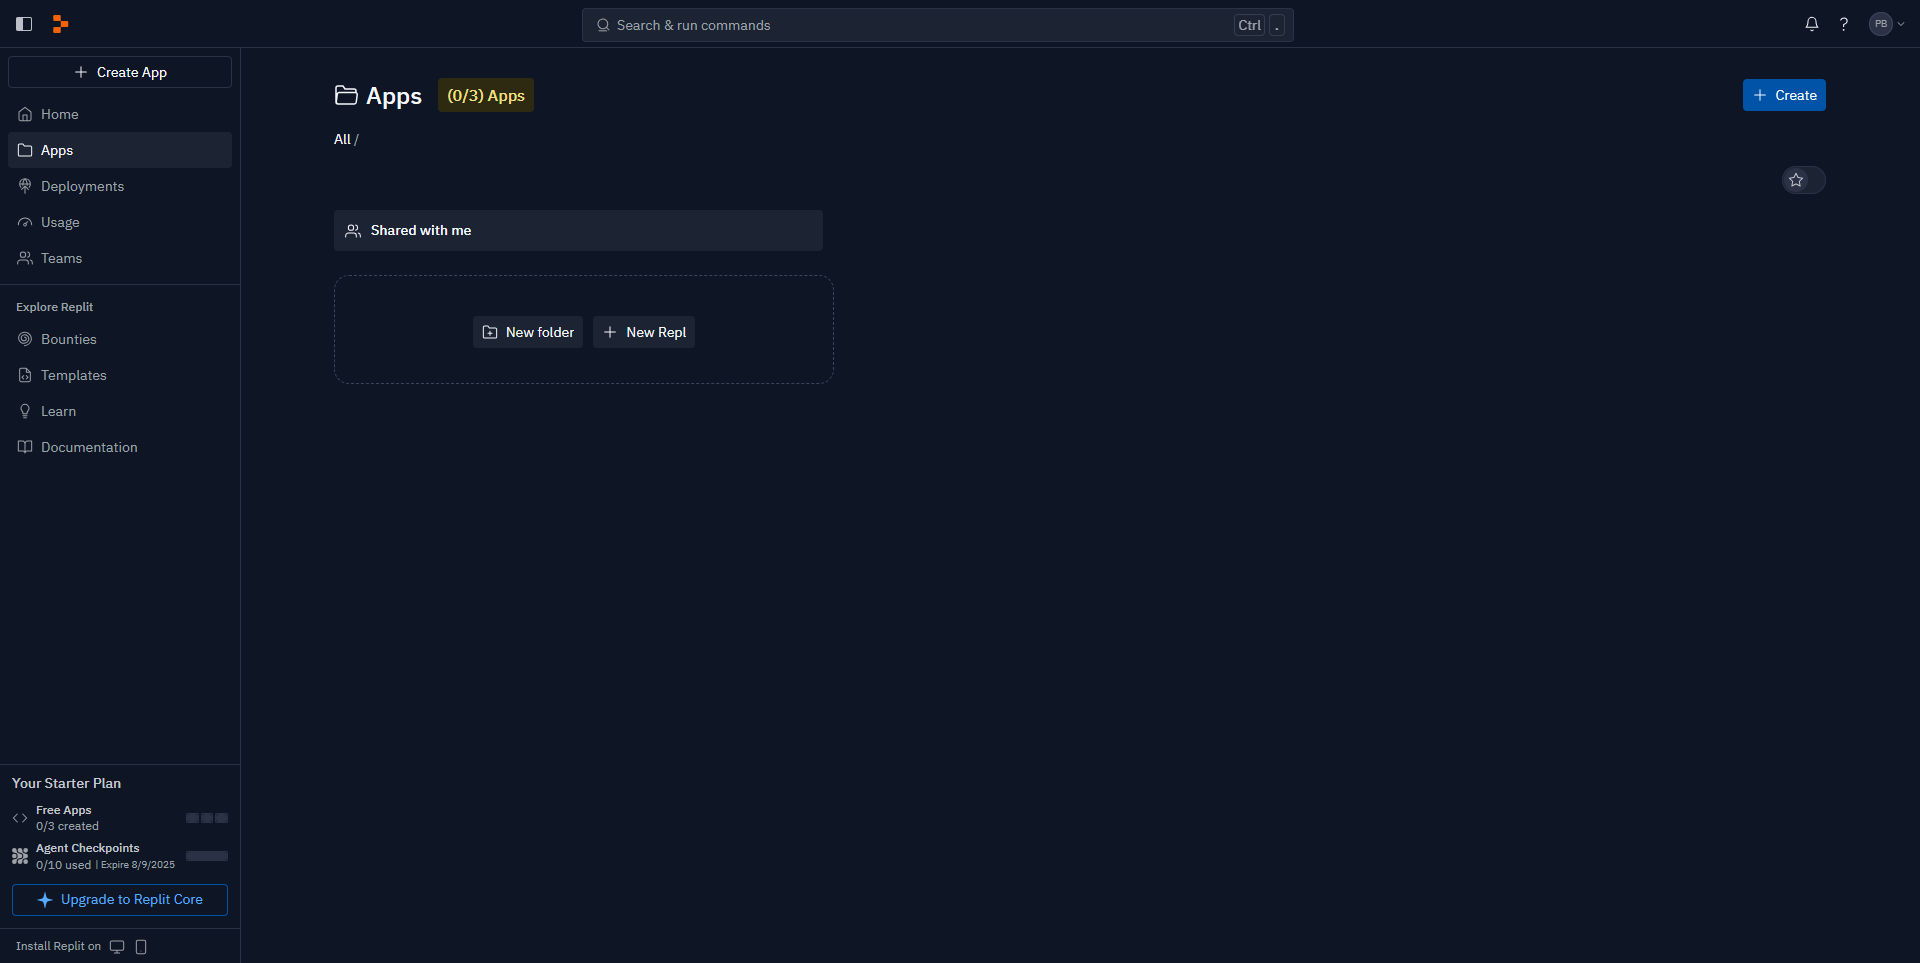Open the Teams page
1920x963 pixels.
click(x=120, y=258)
